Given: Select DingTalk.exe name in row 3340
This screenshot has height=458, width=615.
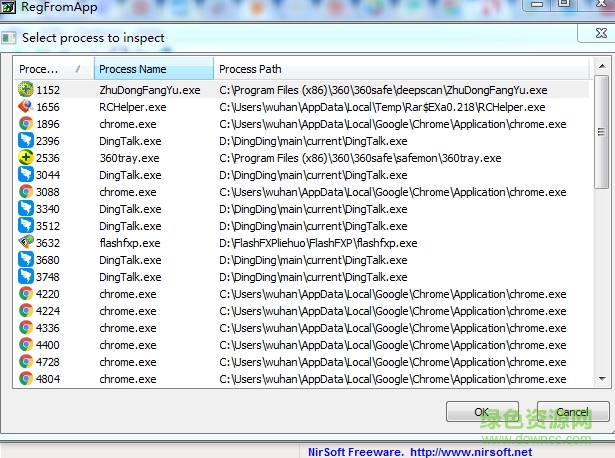Looking at the screenshot, I should coord(130,209).
